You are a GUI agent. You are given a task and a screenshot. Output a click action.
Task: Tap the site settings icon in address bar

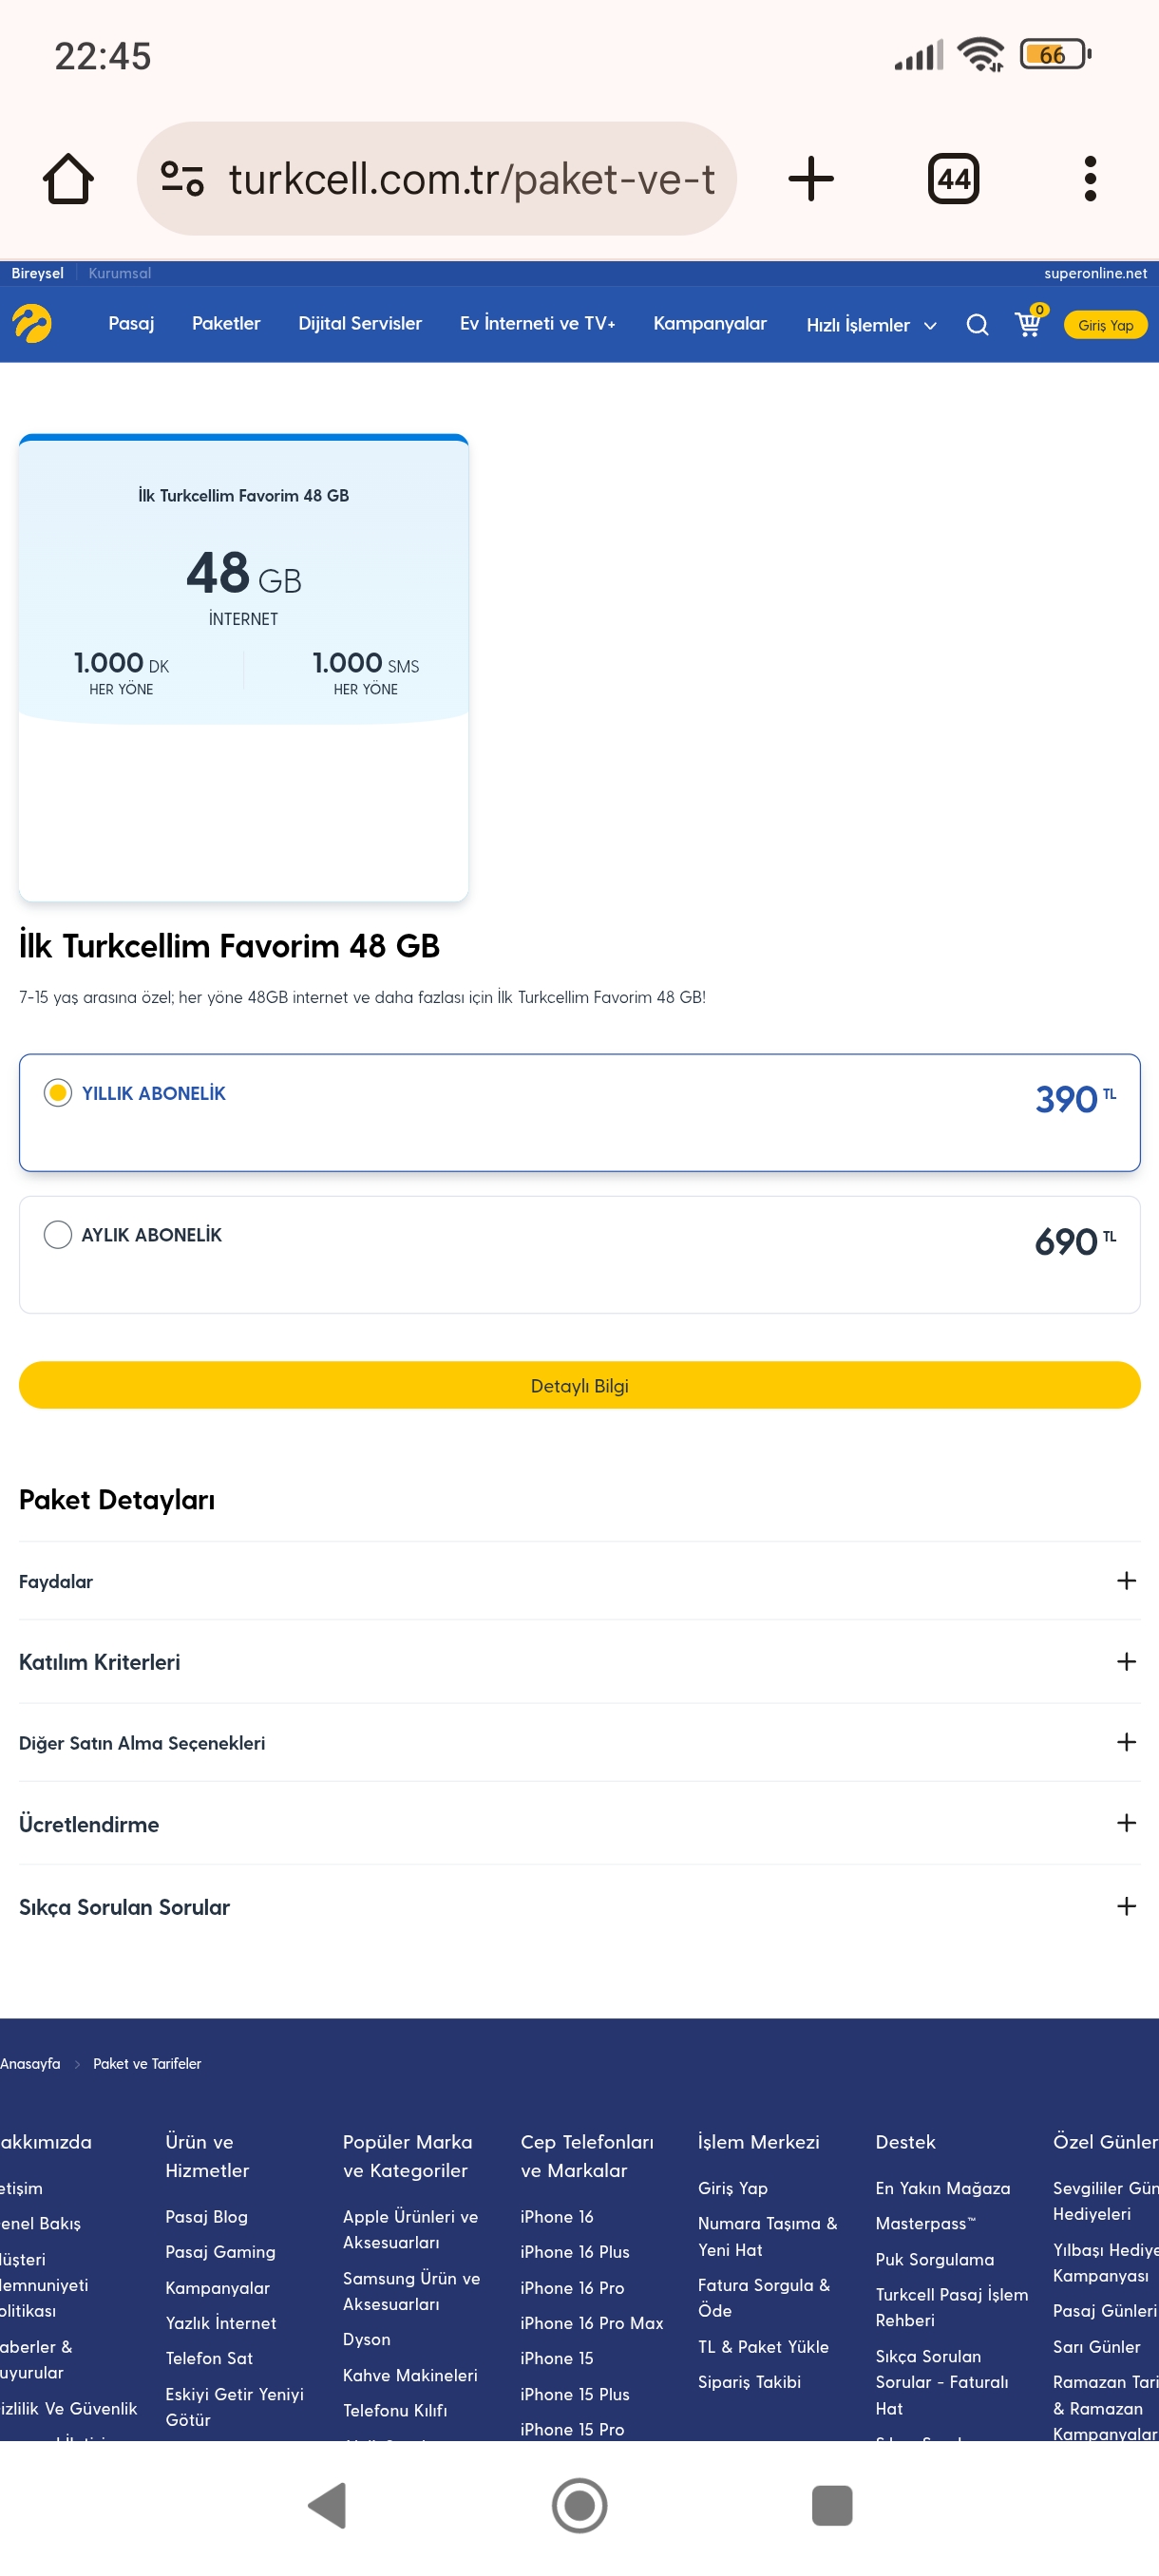(x=182, y=179)
